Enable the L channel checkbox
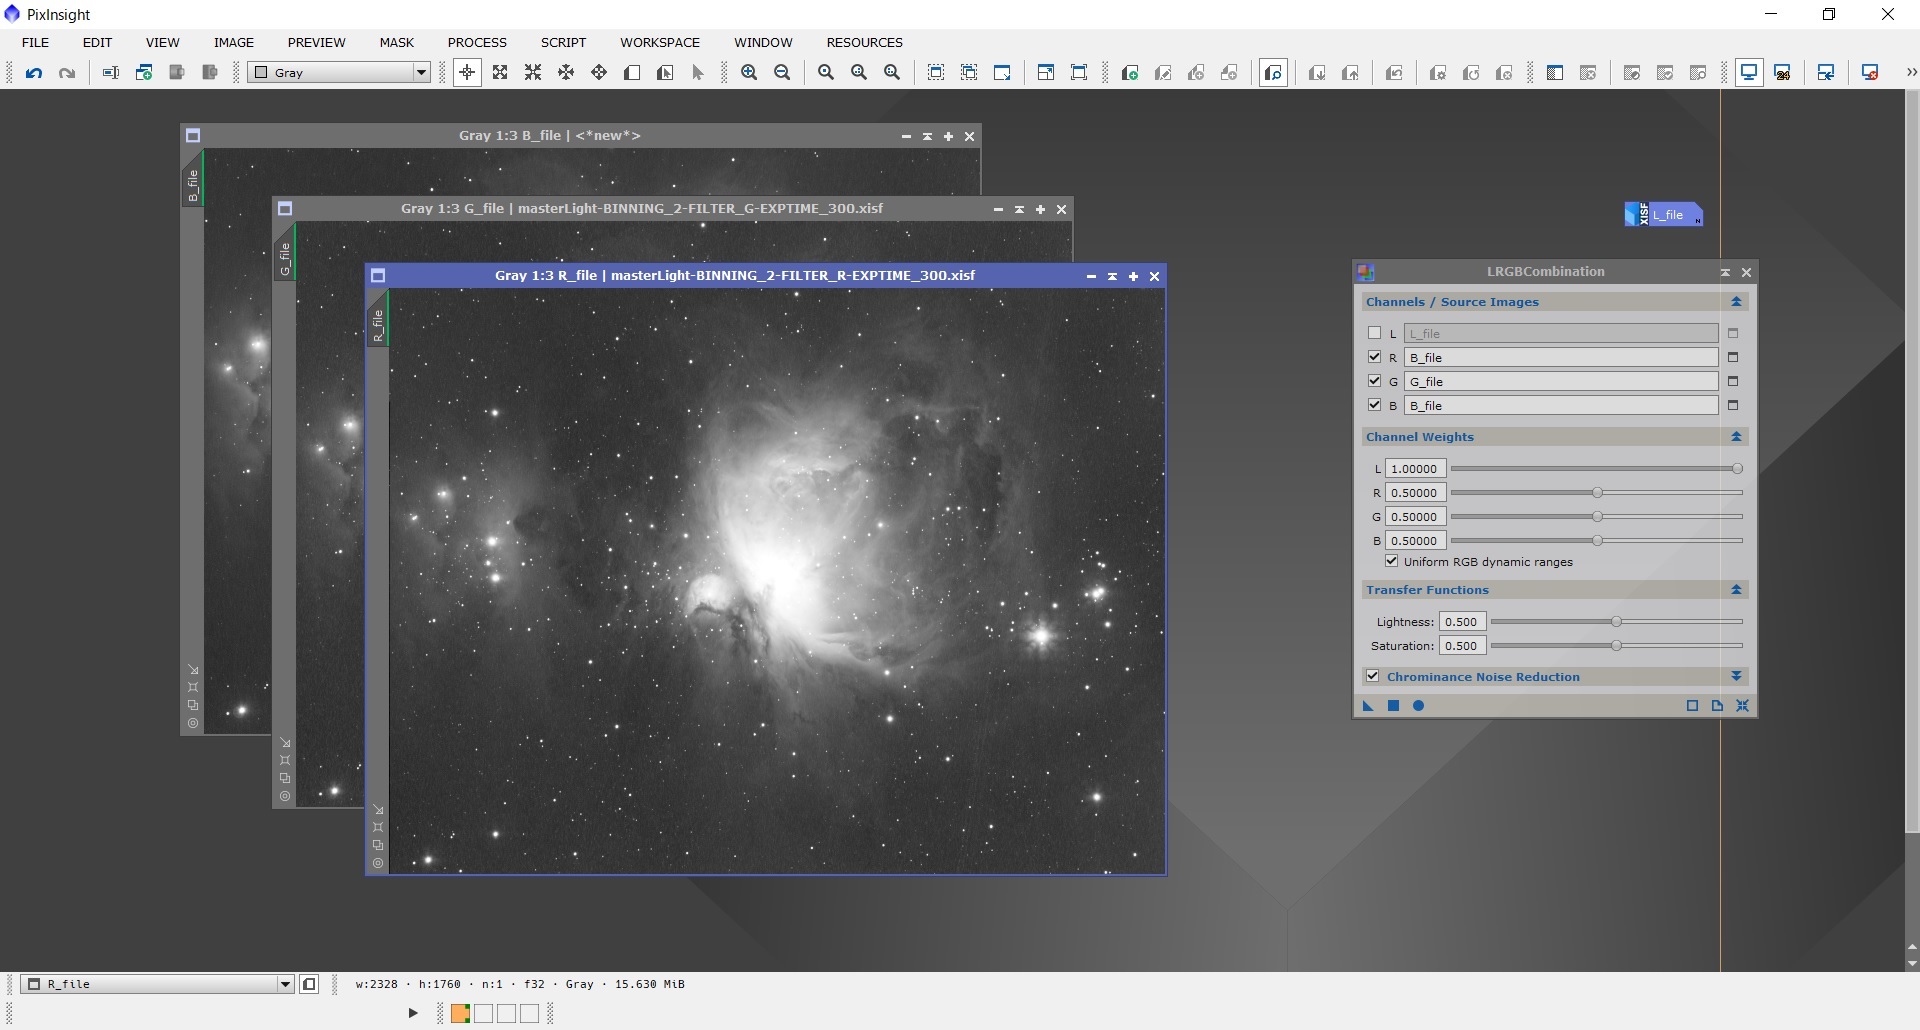This screenshot has height=1030, width=1920. click(1374, 333)
